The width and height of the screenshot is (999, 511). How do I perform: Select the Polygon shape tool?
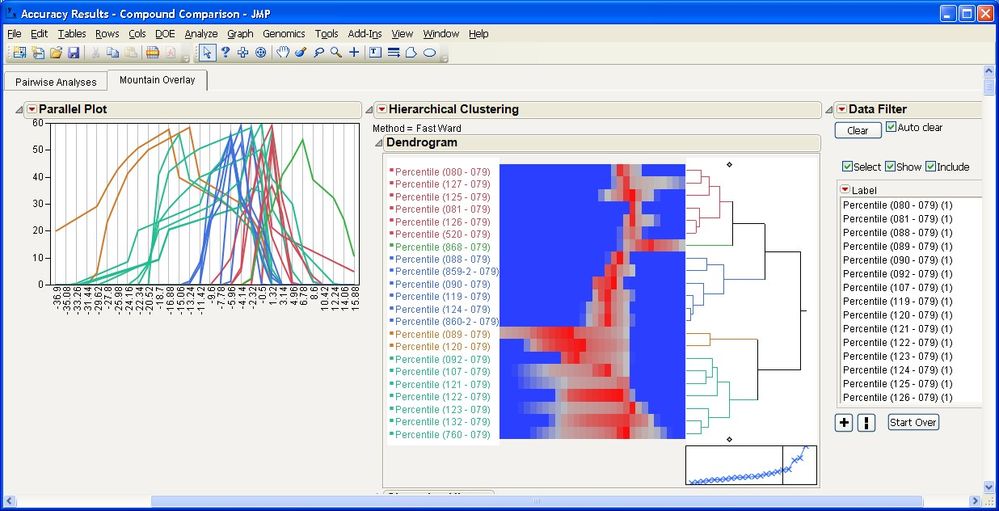pos(412,53)
